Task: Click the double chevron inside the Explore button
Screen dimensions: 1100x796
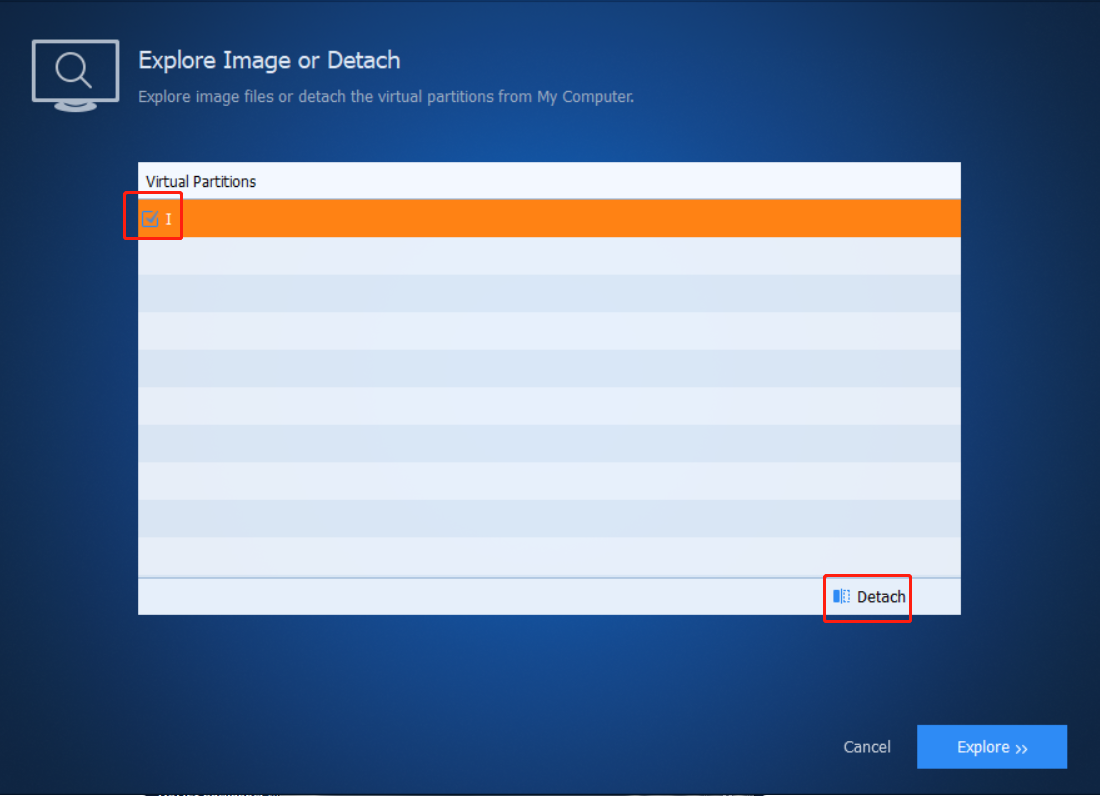Action: click(x=1022, y=747)
